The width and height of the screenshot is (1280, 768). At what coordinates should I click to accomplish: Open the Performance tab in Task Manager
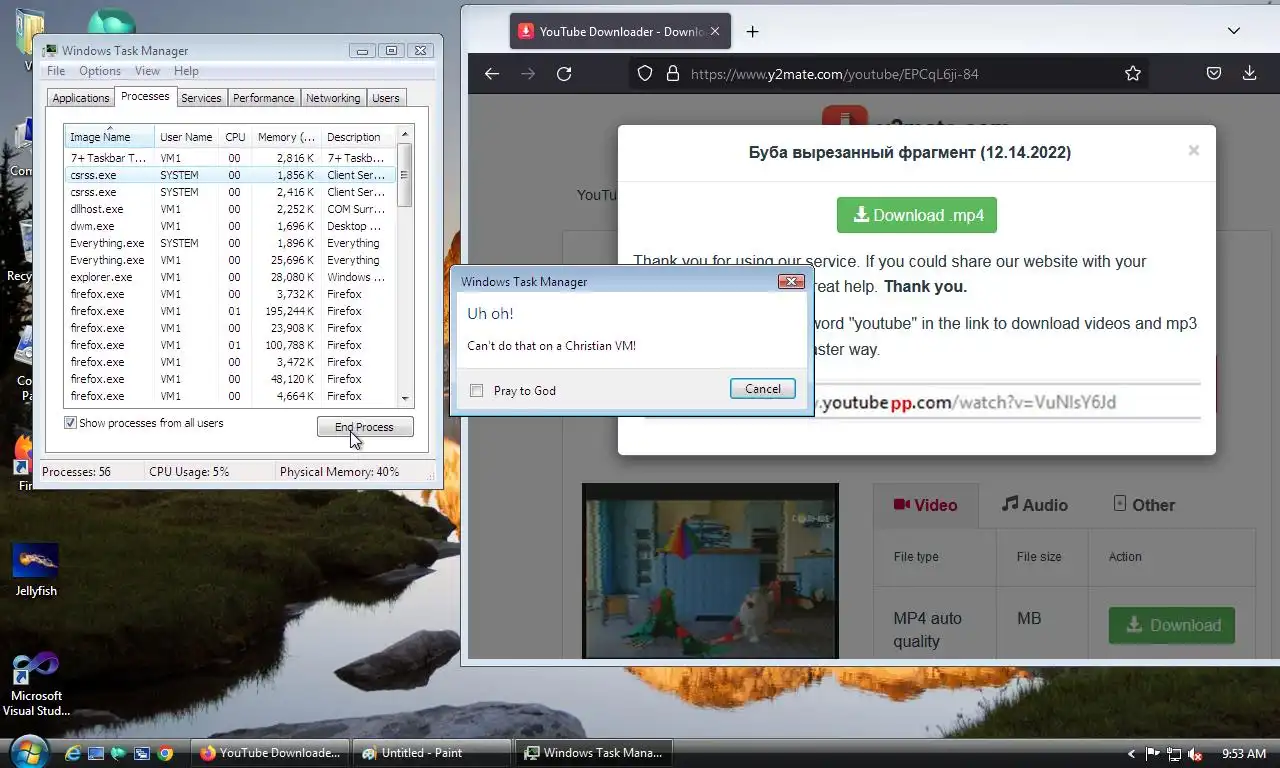pos(264,98)
